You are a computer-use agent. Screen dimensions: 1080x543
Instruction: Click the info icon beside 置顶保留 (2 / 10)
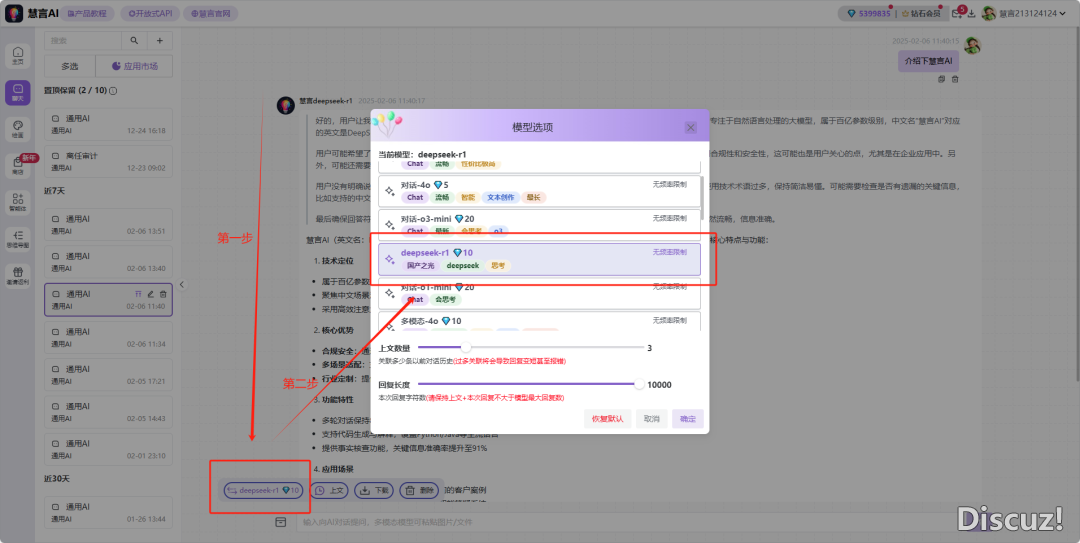point(114,91)
